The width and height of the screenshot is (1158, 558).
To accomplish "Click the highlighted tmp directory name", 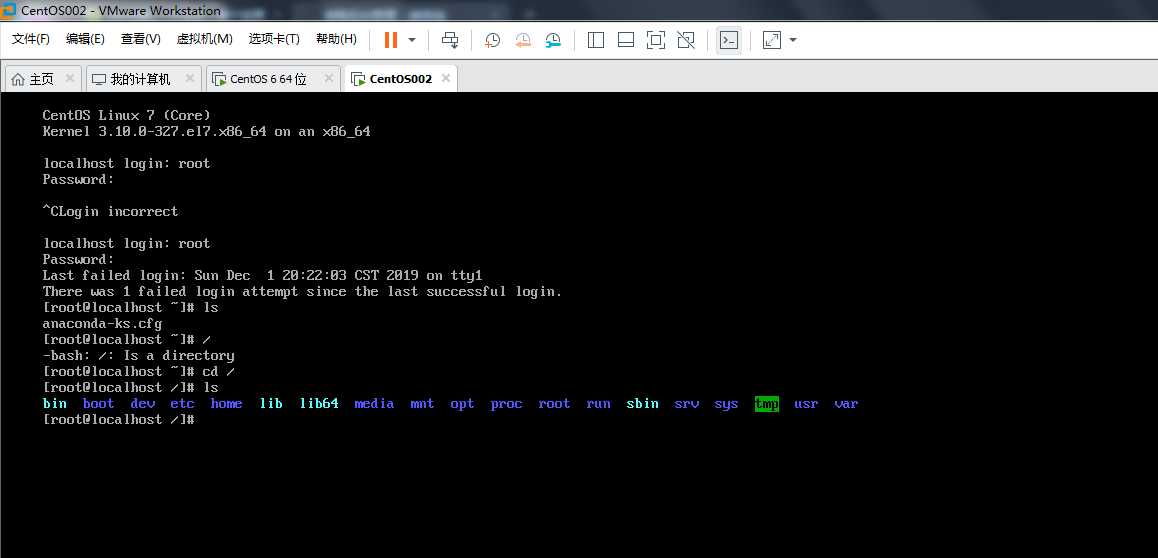I will 767,404.
